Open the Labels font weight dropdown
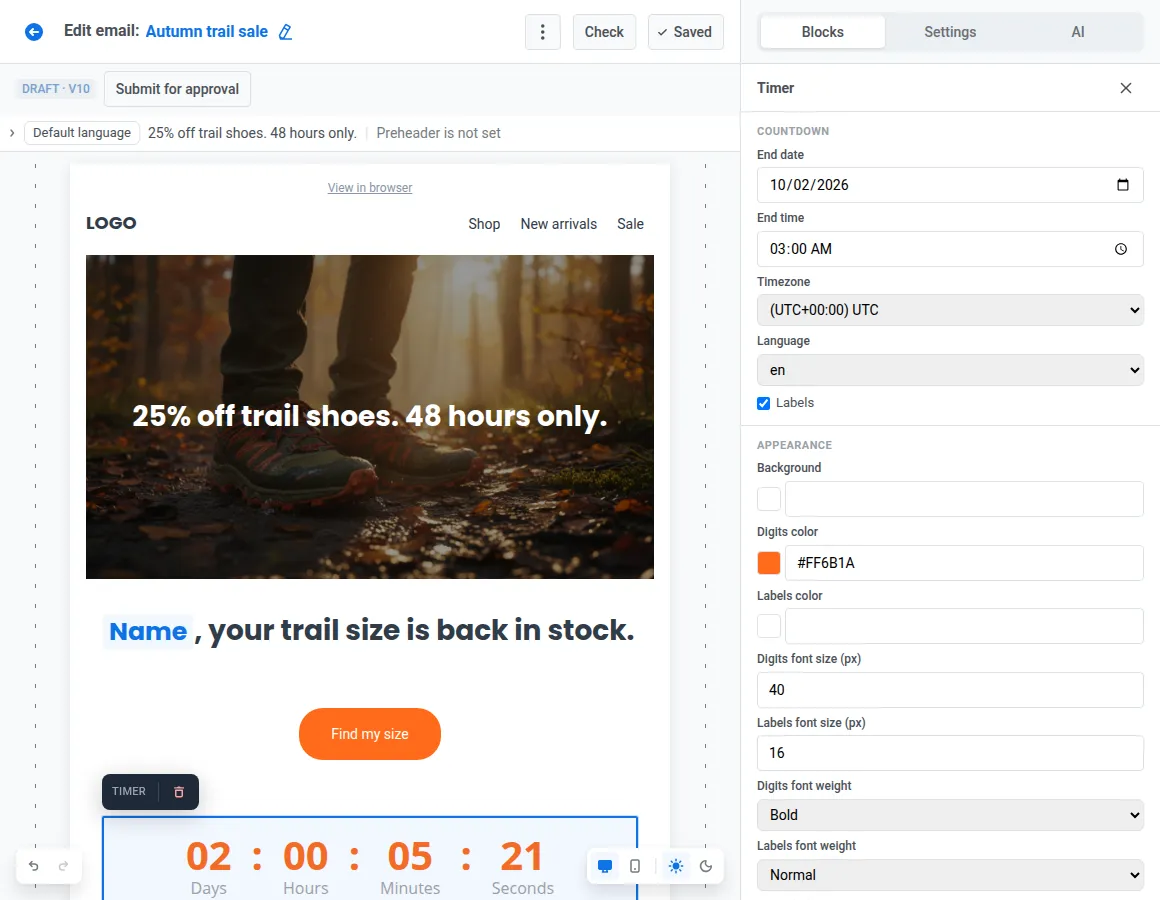The image size is (1160, 900). coord(950,875)
